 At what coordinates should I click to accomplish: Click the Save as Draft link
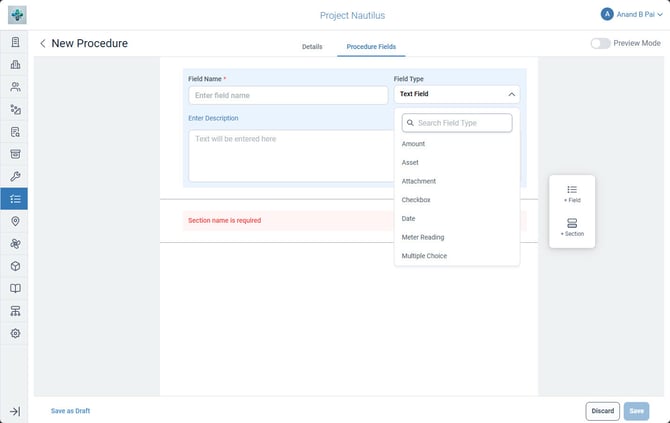(x=71, y=411)
